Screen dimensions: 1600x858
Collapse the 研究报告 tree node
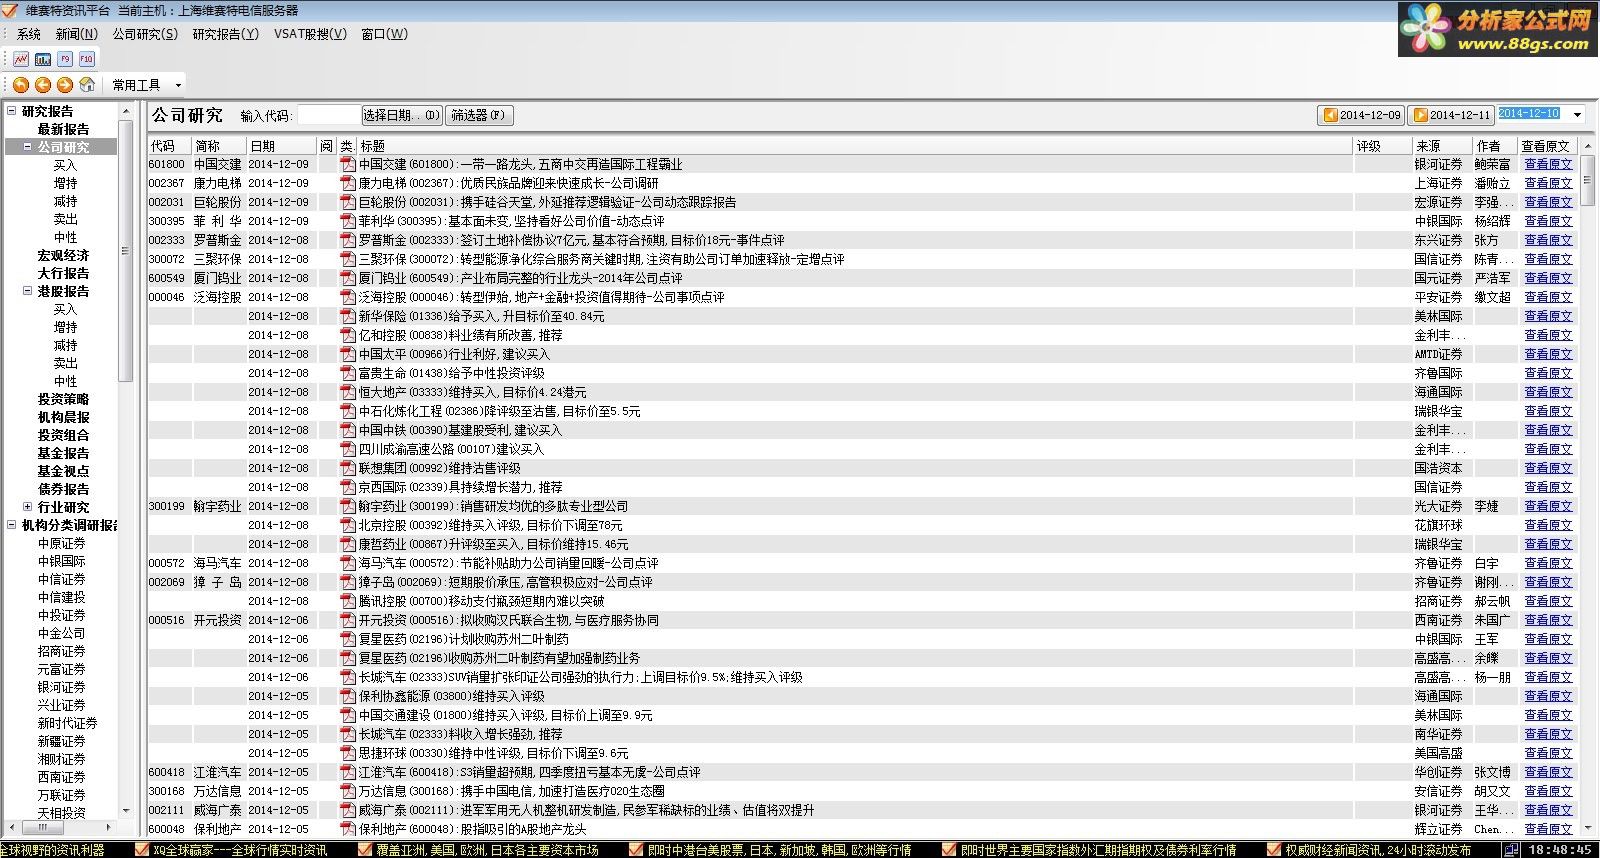12,111
